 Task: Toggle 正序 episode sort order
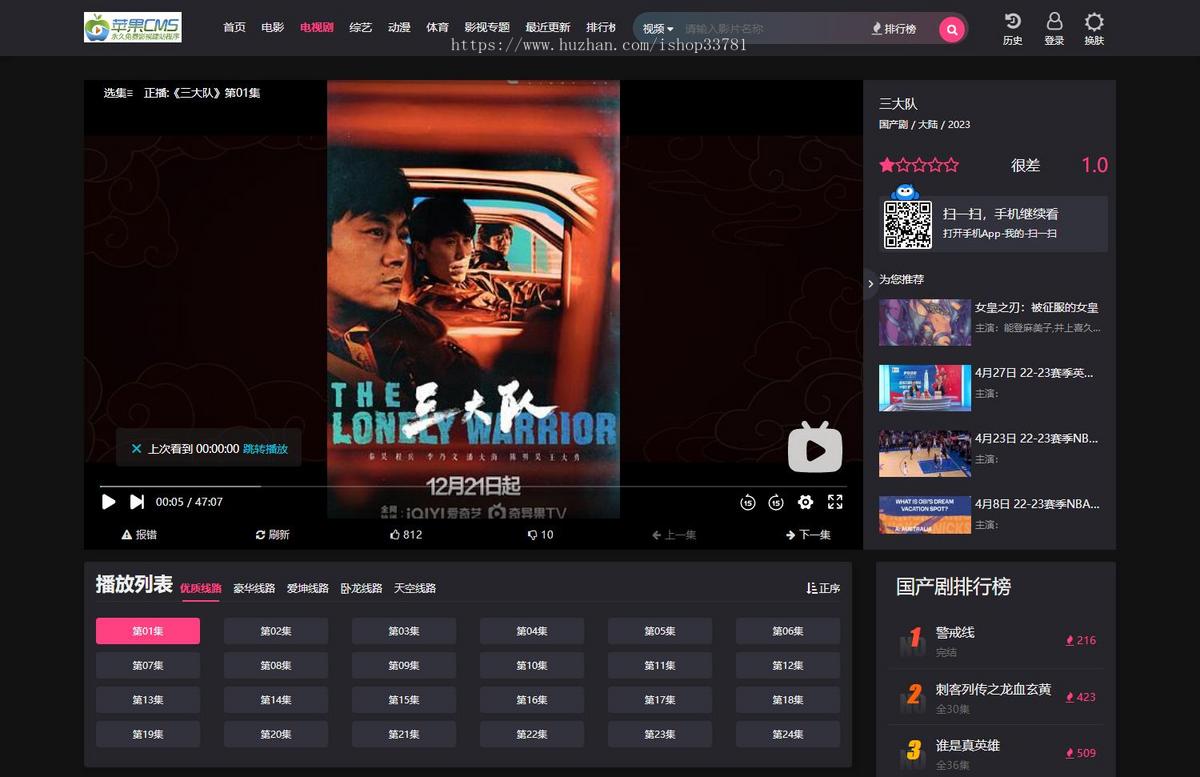click(823, 588)
